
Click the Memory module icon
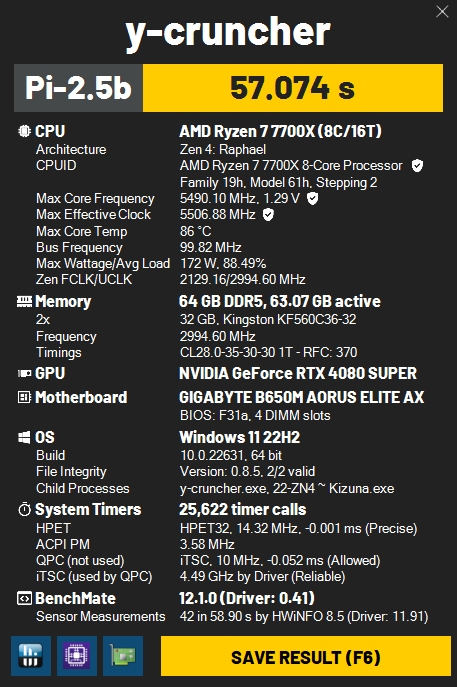tap(24, 301)
